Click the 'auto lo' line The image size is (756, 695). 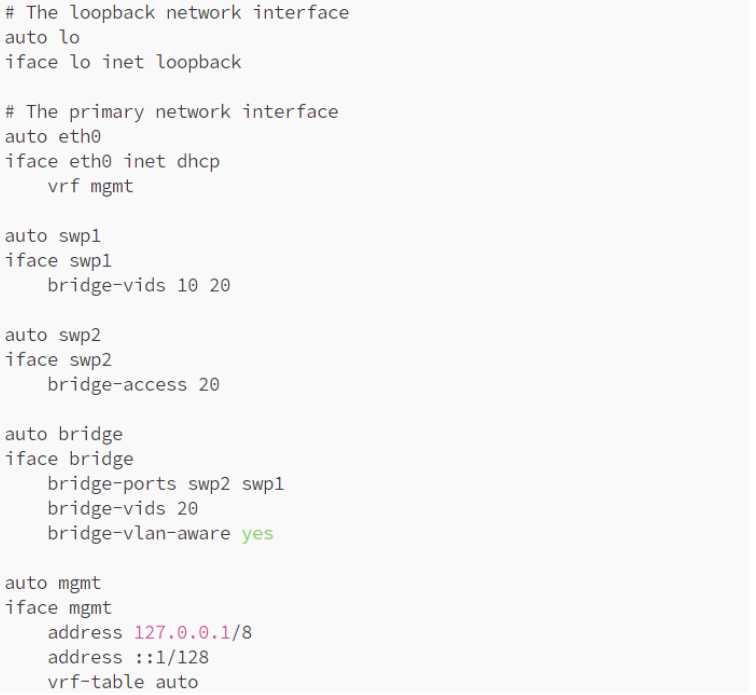click(x=42, y=38)
